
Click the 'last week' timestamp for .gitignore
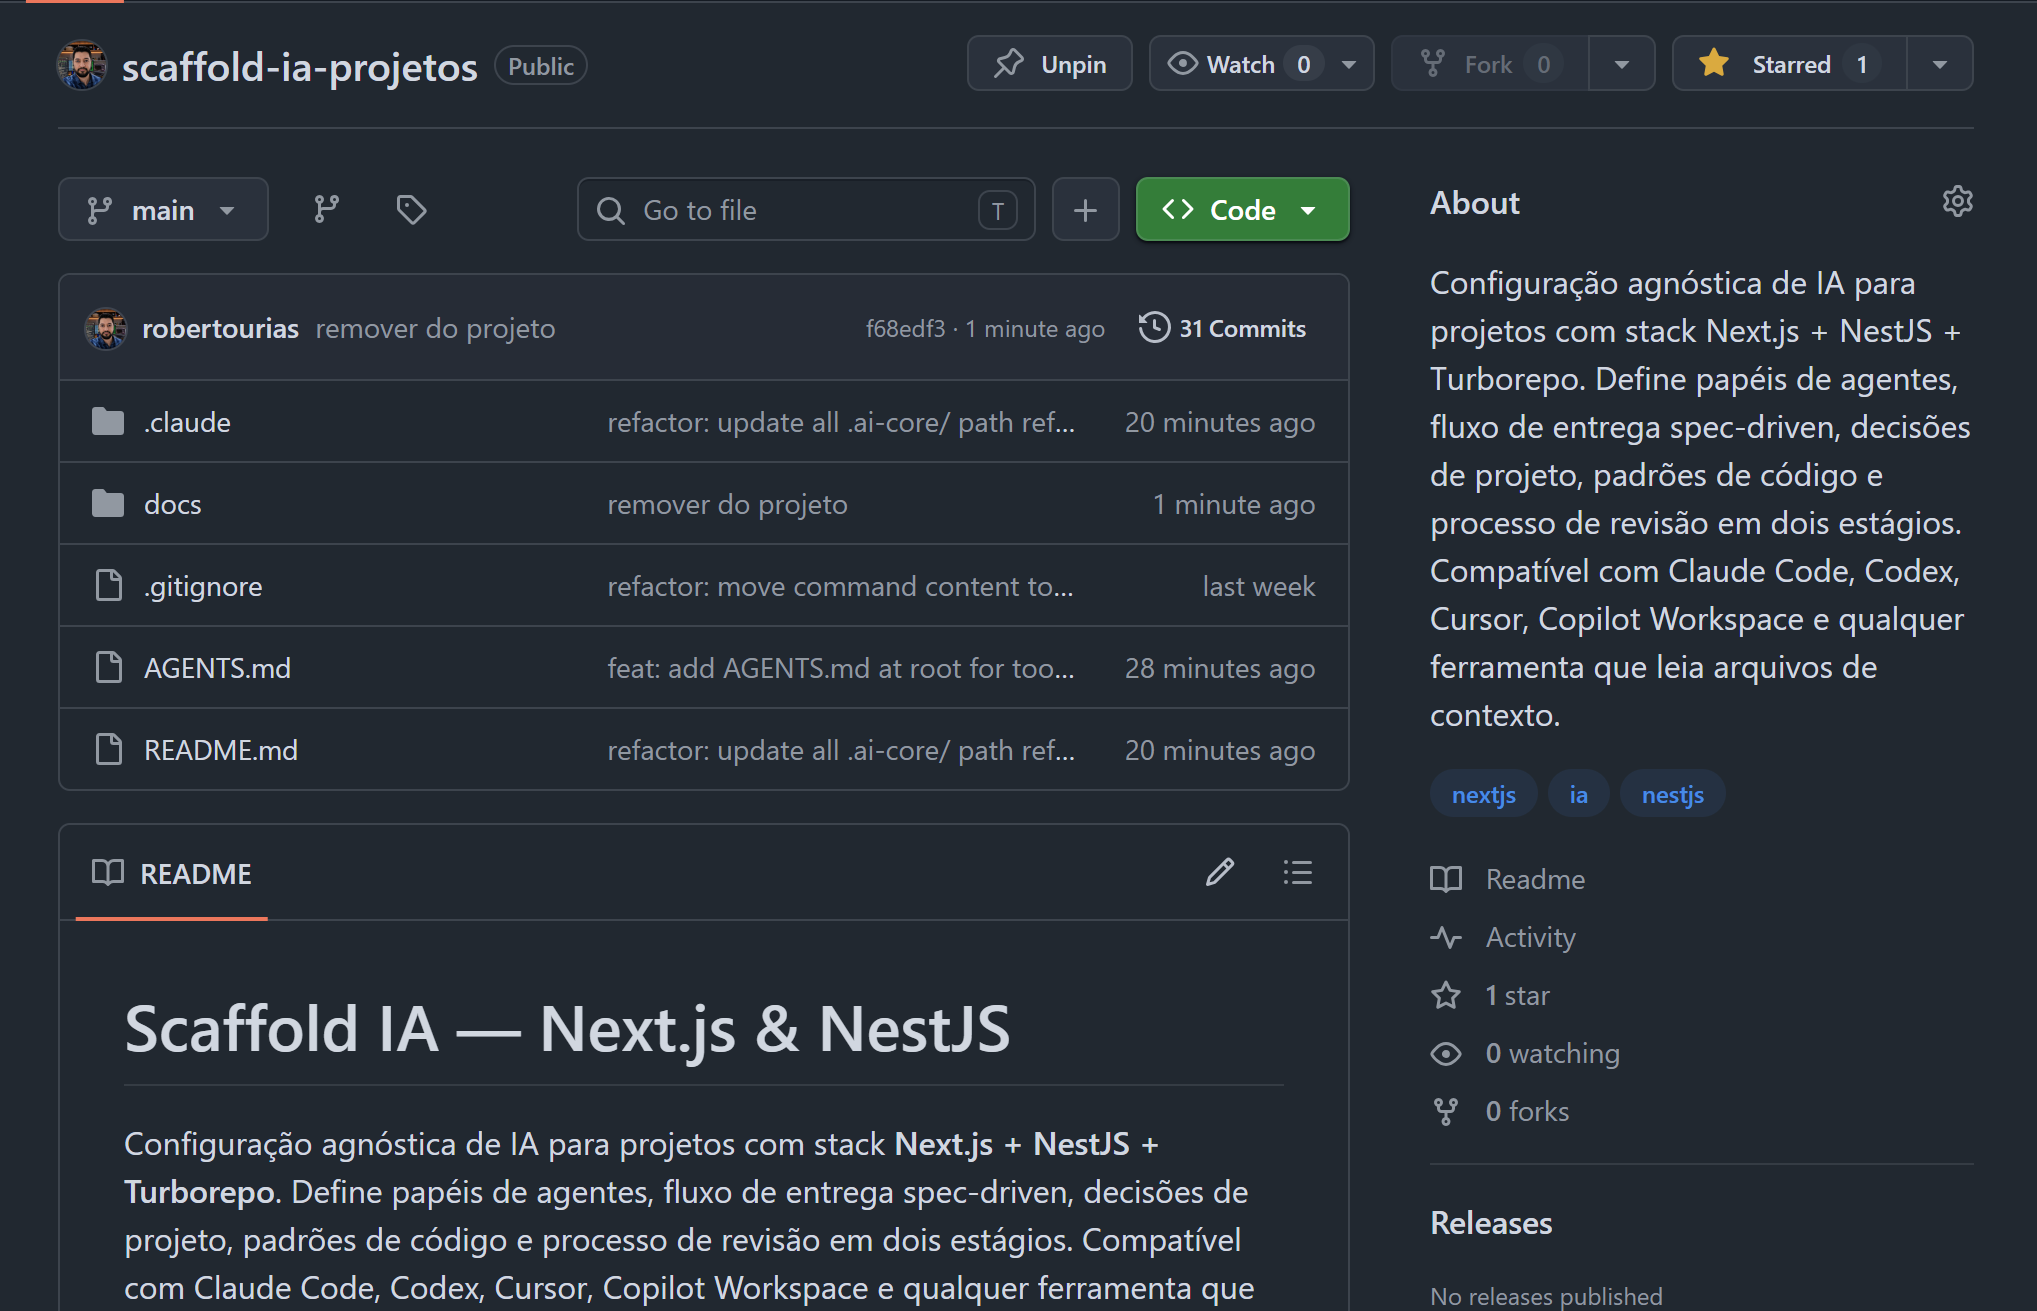(x=1258, y=586)
